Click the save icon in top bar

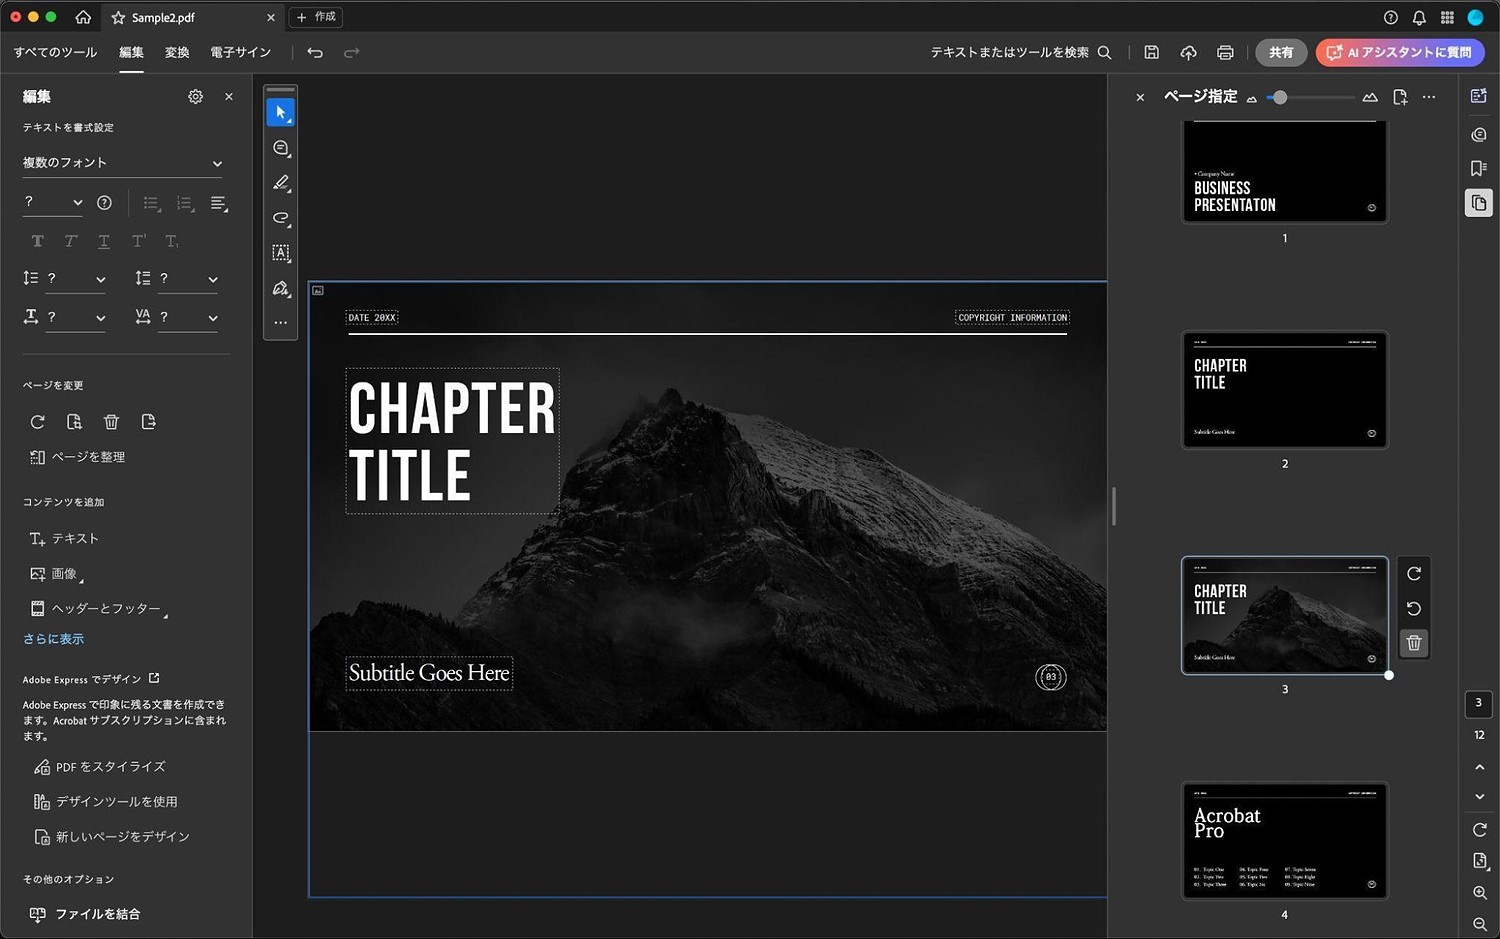[x=1152, y=52]
